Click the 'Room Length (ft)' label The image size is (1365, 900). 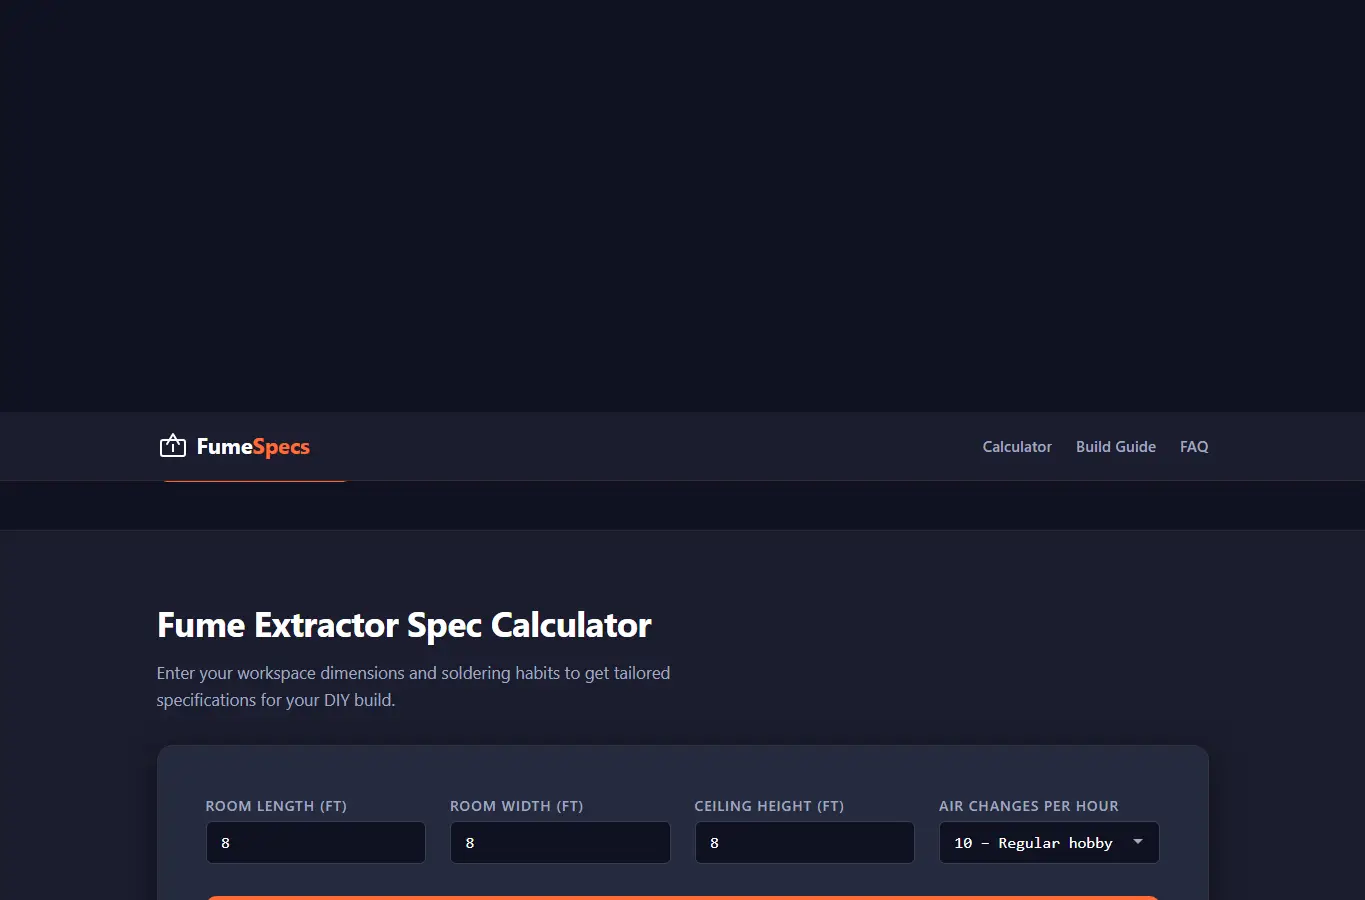pos(276,806)
